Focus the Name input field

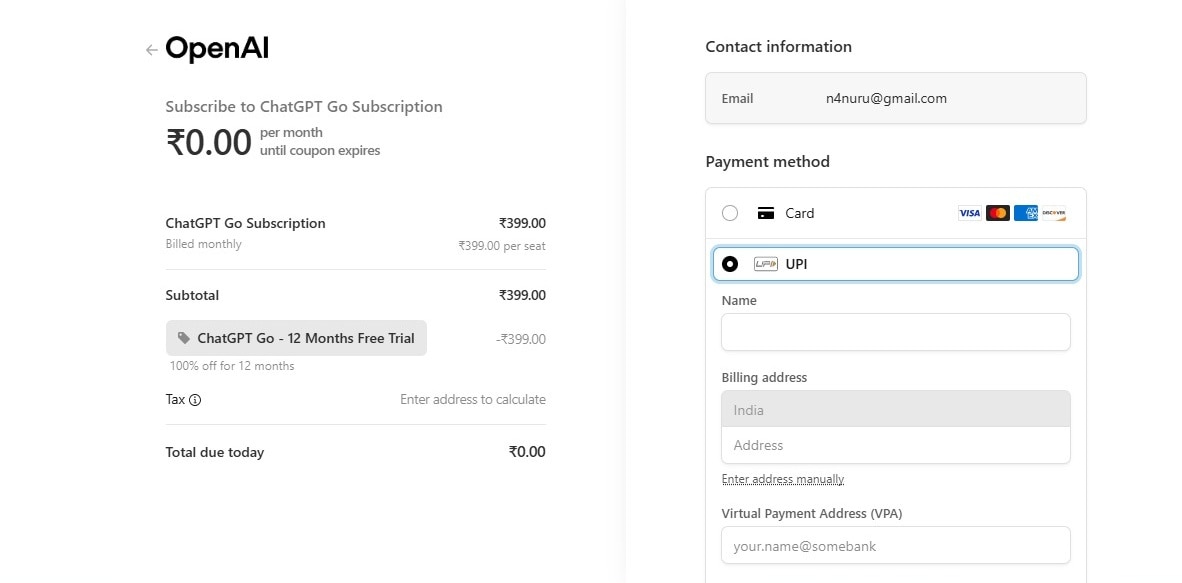[895, 332]
